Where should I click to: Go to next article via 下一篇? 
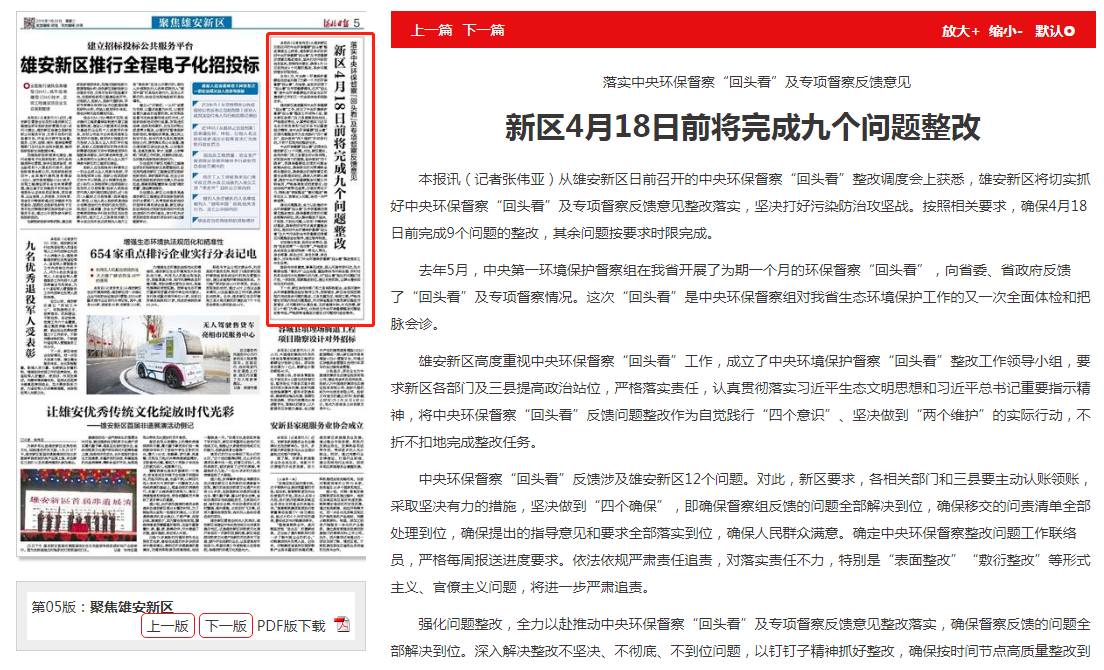[x=483, y=31]
